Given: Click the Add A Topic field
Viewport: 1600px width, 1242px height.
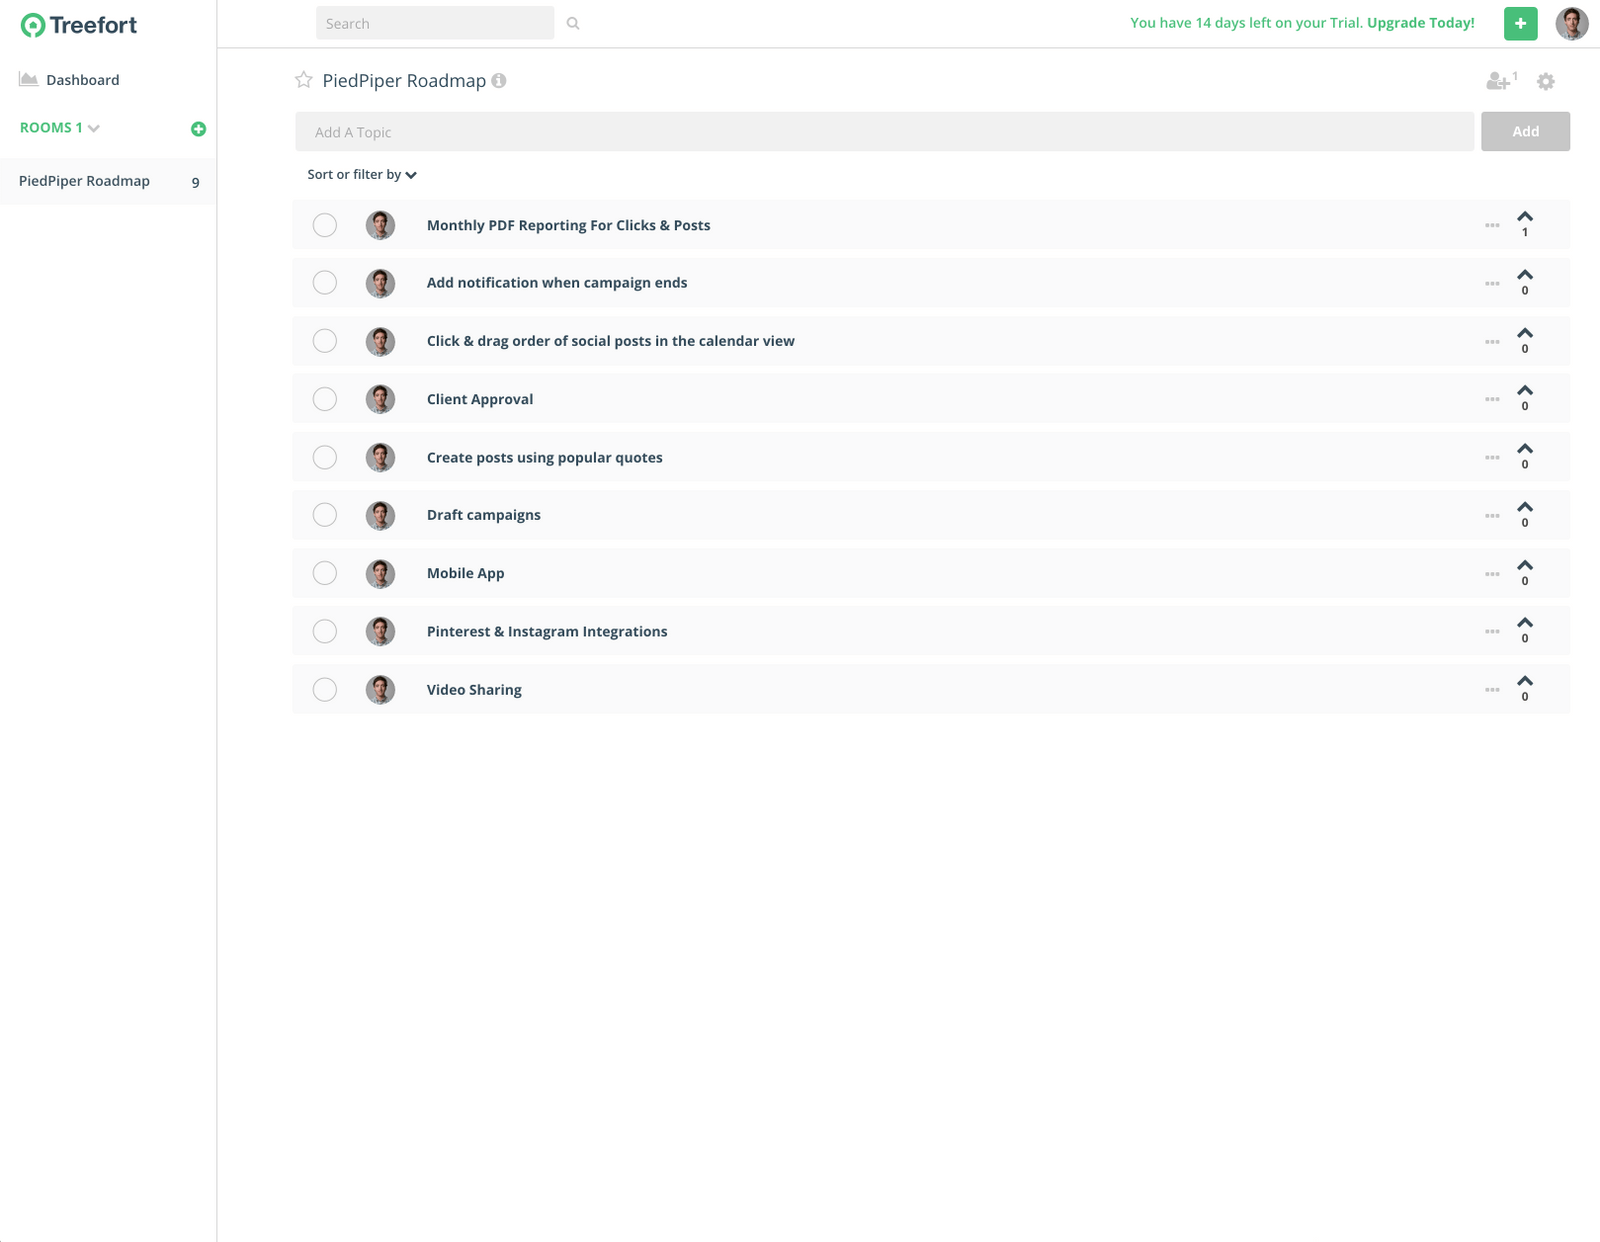Looking at the screenshot, I should [884, 132].
